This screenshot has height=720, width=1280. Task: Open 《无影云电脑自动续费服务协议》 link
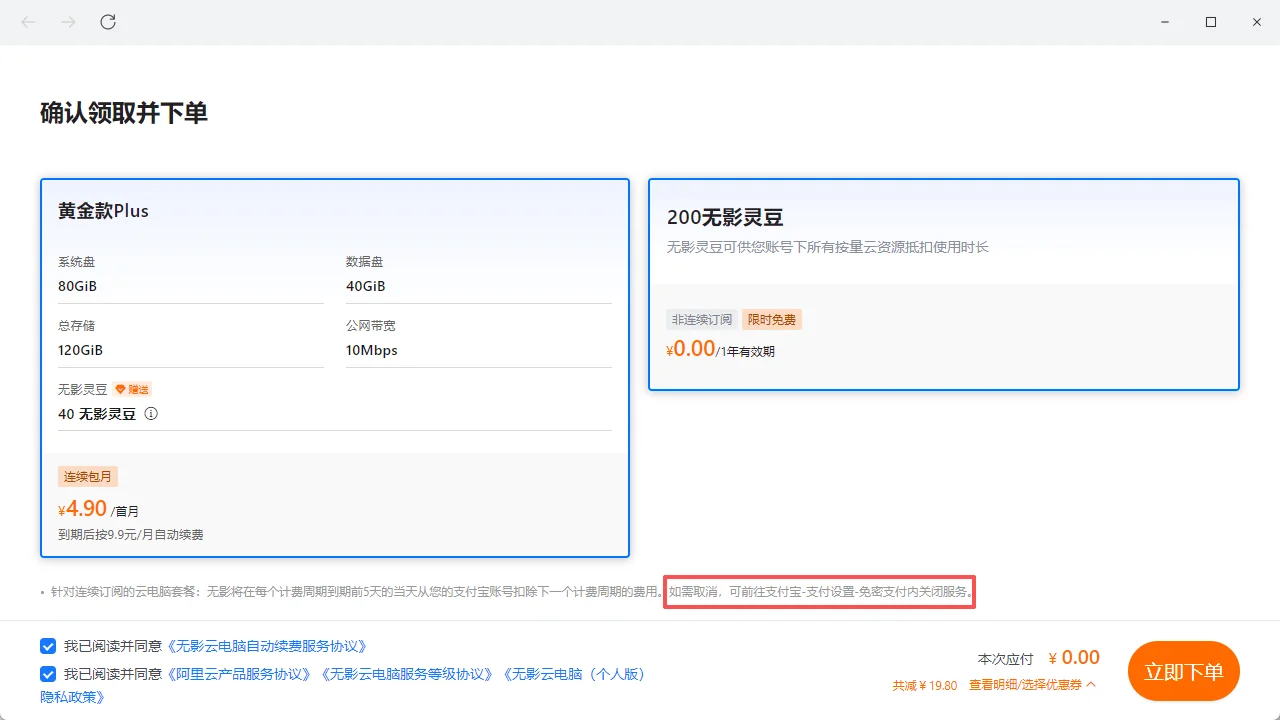pyautogui.click(x=267, y=646)
